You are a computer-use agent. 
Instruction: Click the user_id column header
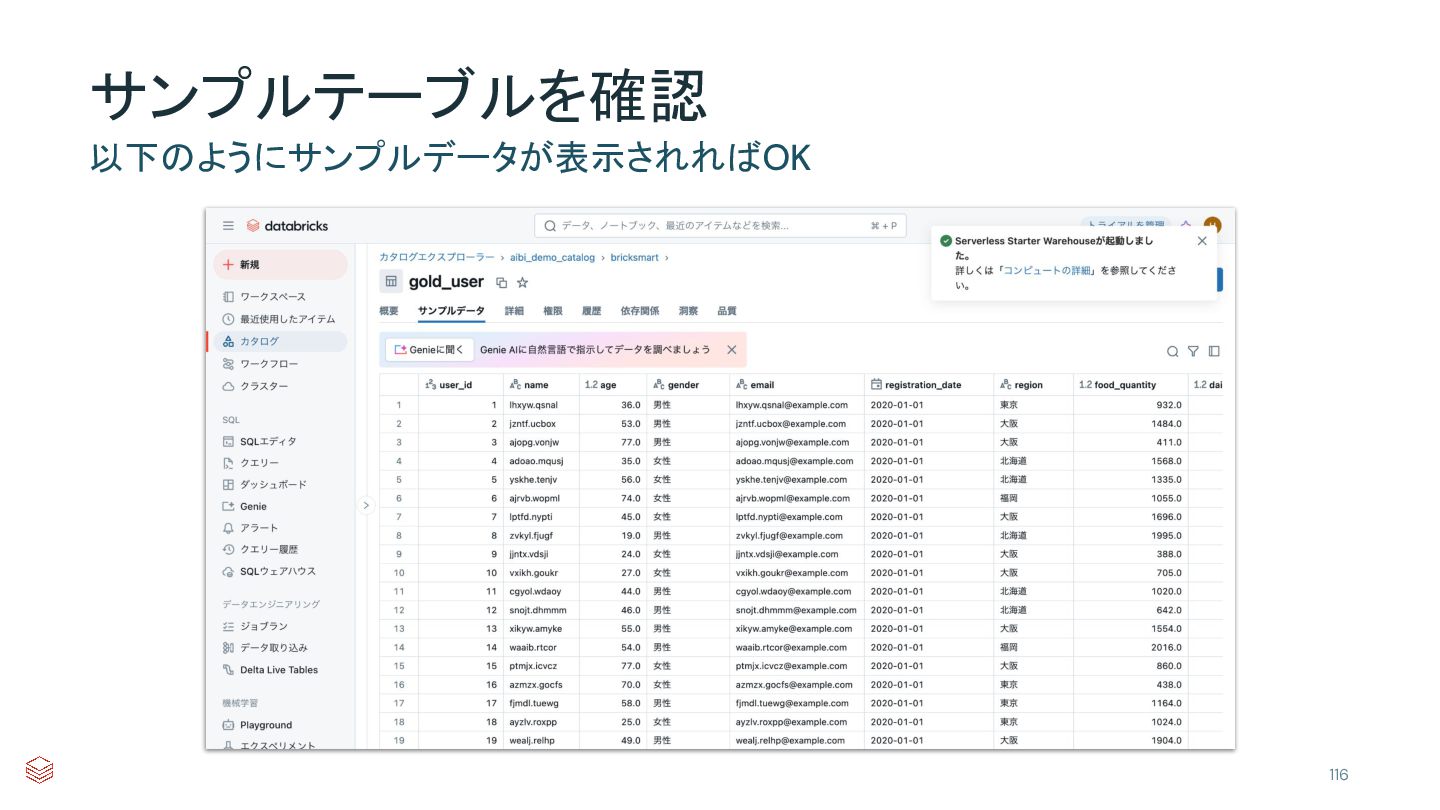pos(461,385)
